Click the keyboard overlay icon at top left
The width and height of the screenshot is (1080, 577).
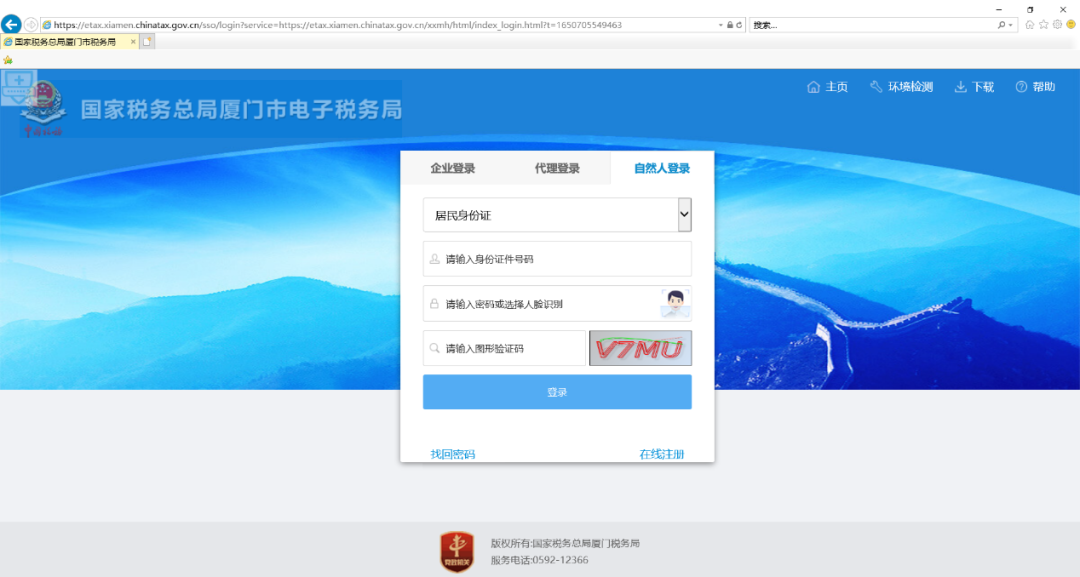(18, 87)
